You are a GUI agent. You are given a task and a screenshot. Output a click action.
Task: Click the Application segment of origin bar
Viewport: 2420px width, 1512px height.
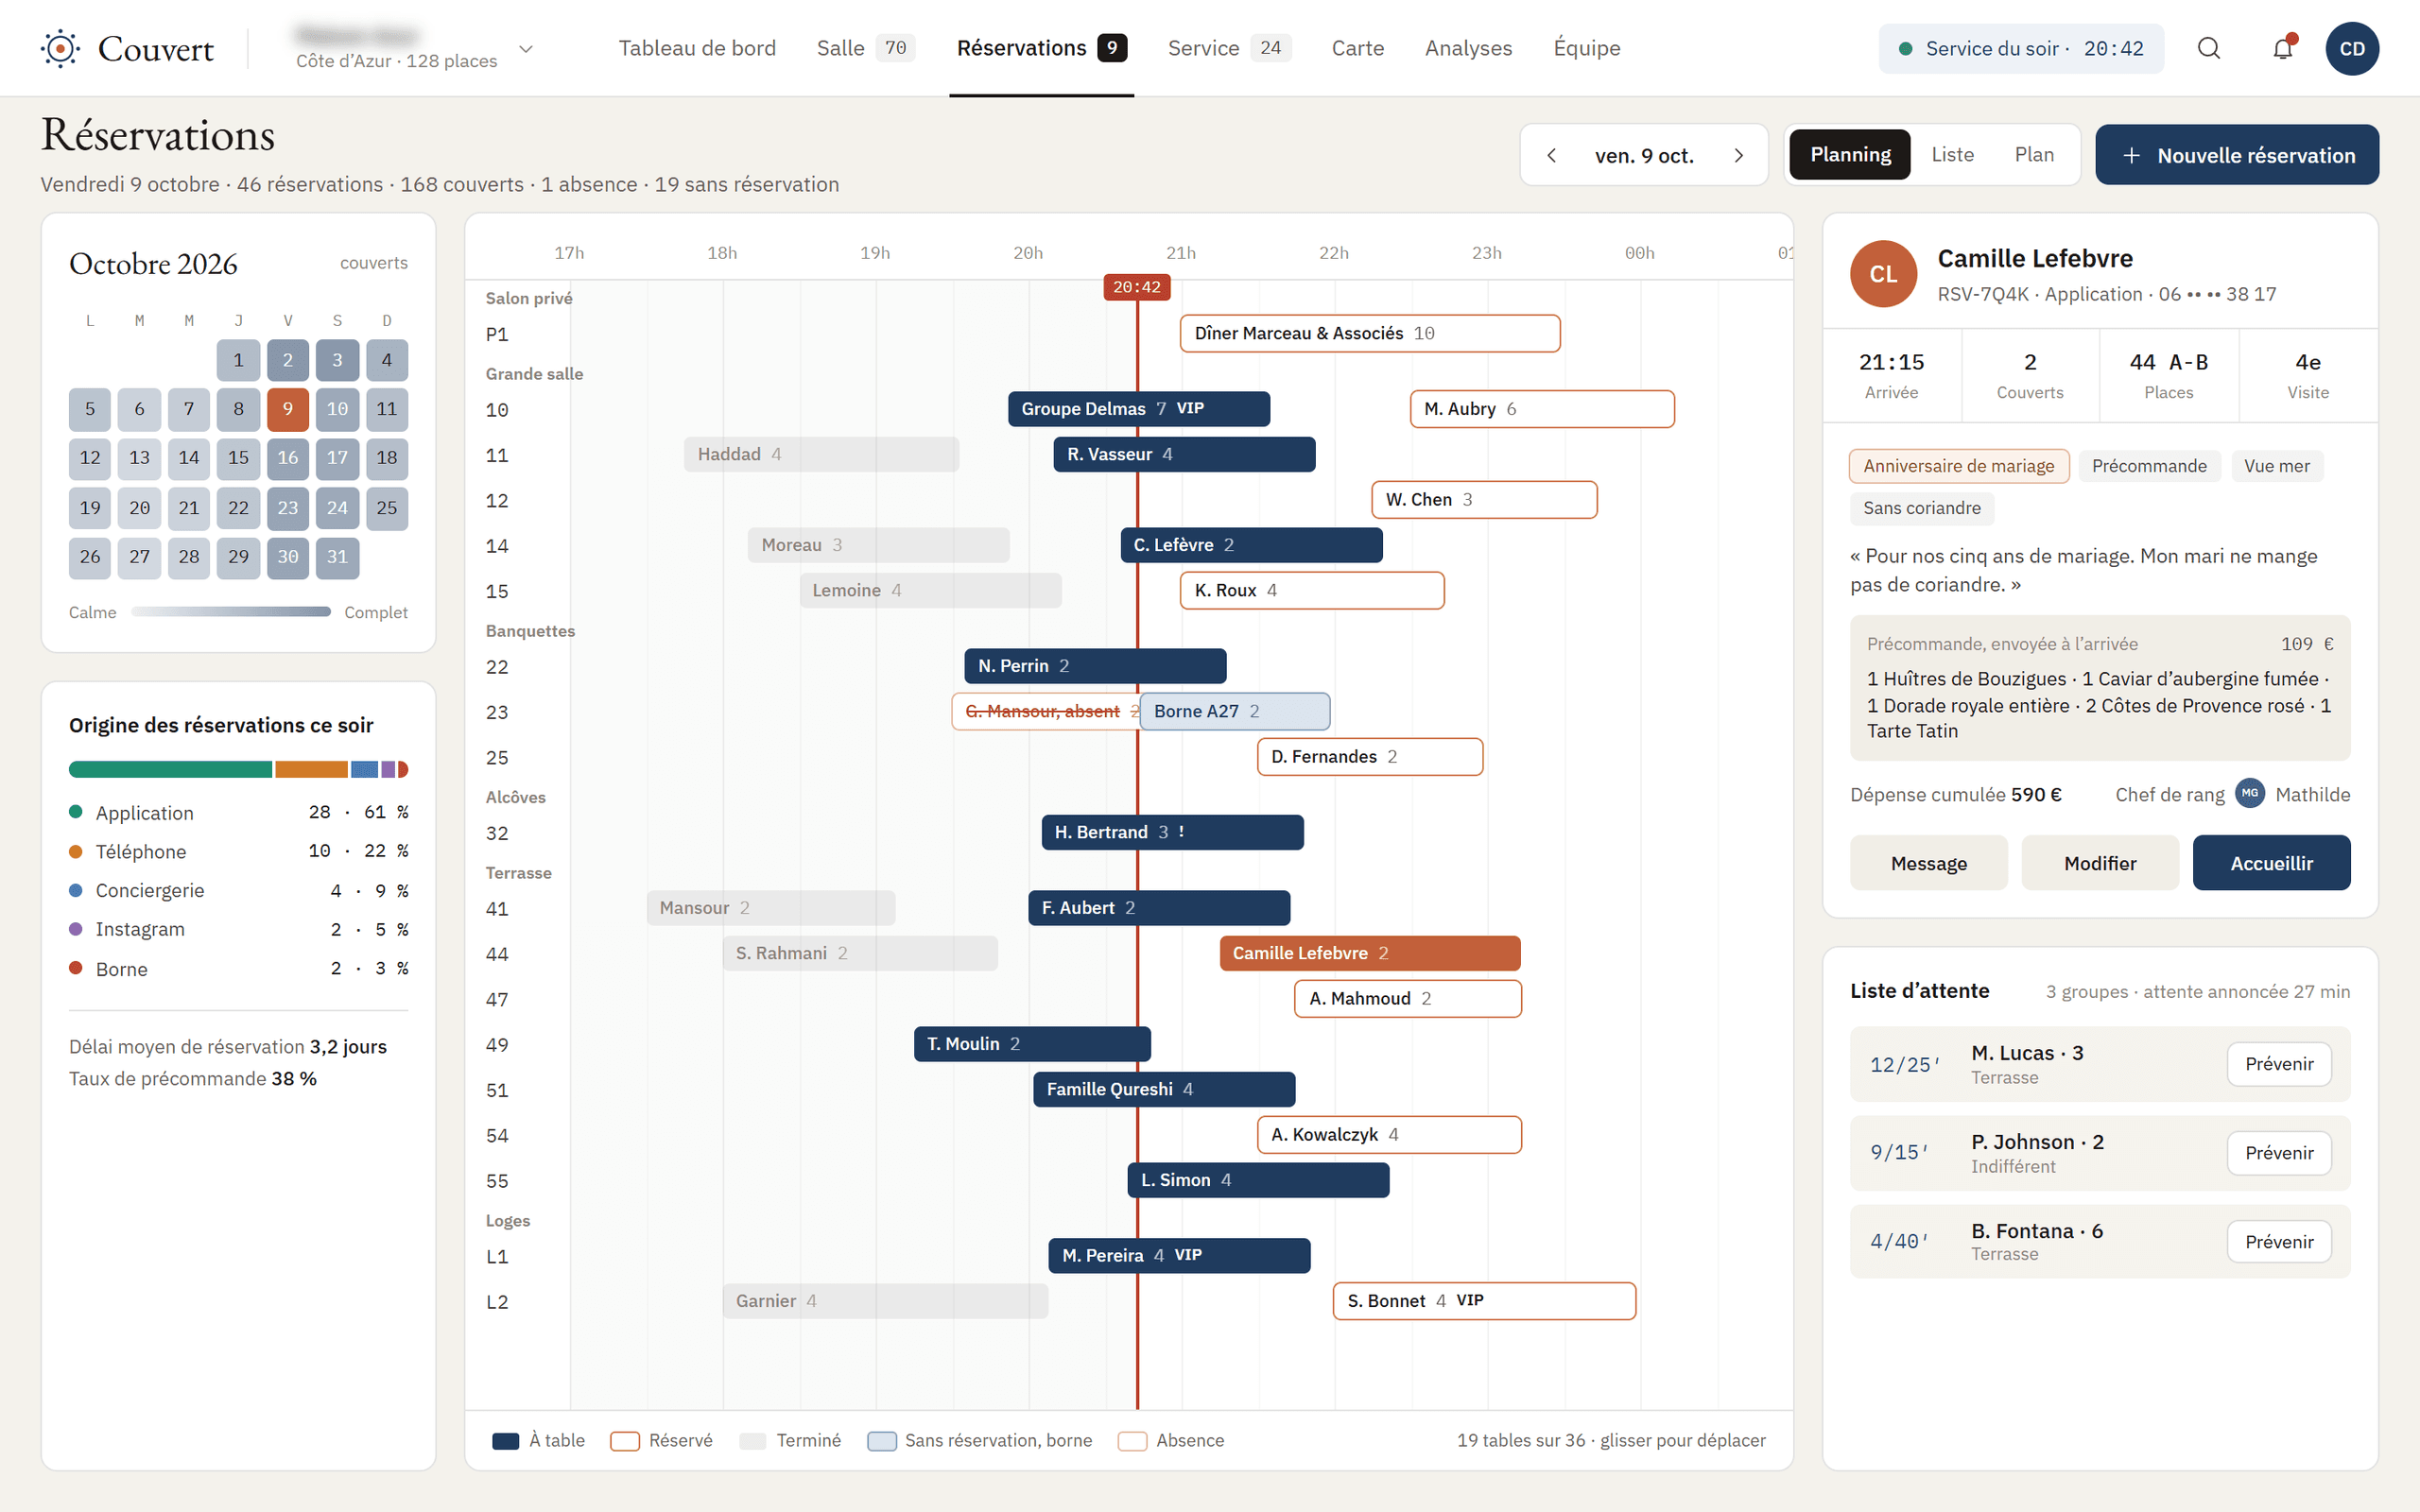(170, 769)
